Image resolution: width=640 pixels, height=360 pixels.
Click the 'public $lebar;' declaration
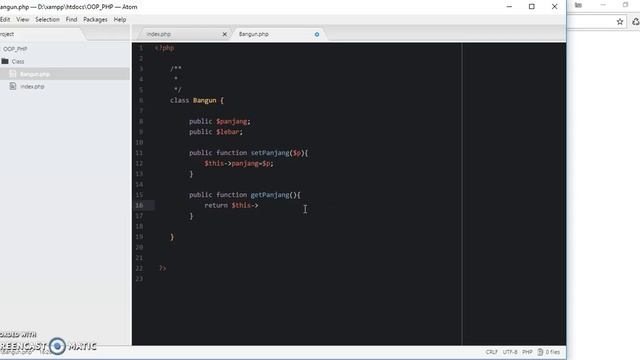coord(216,132)
